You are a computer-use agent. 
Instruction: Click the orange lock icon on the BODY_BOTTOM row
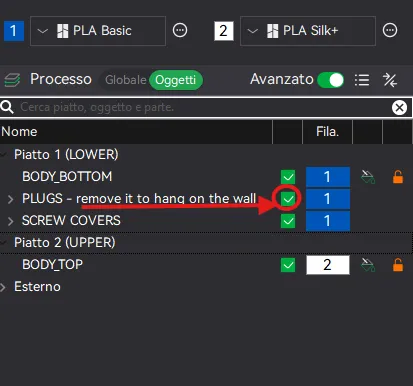(398, 177)
